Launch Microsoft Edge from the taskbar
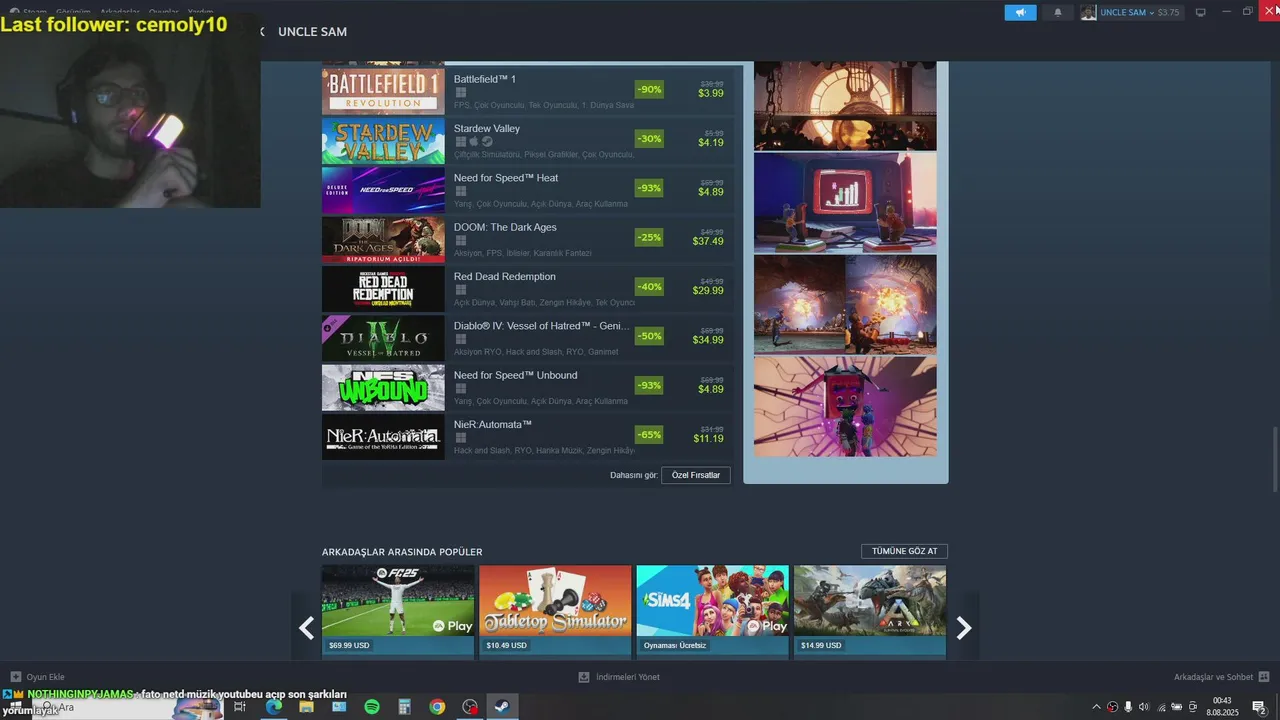 coord(273,707)
